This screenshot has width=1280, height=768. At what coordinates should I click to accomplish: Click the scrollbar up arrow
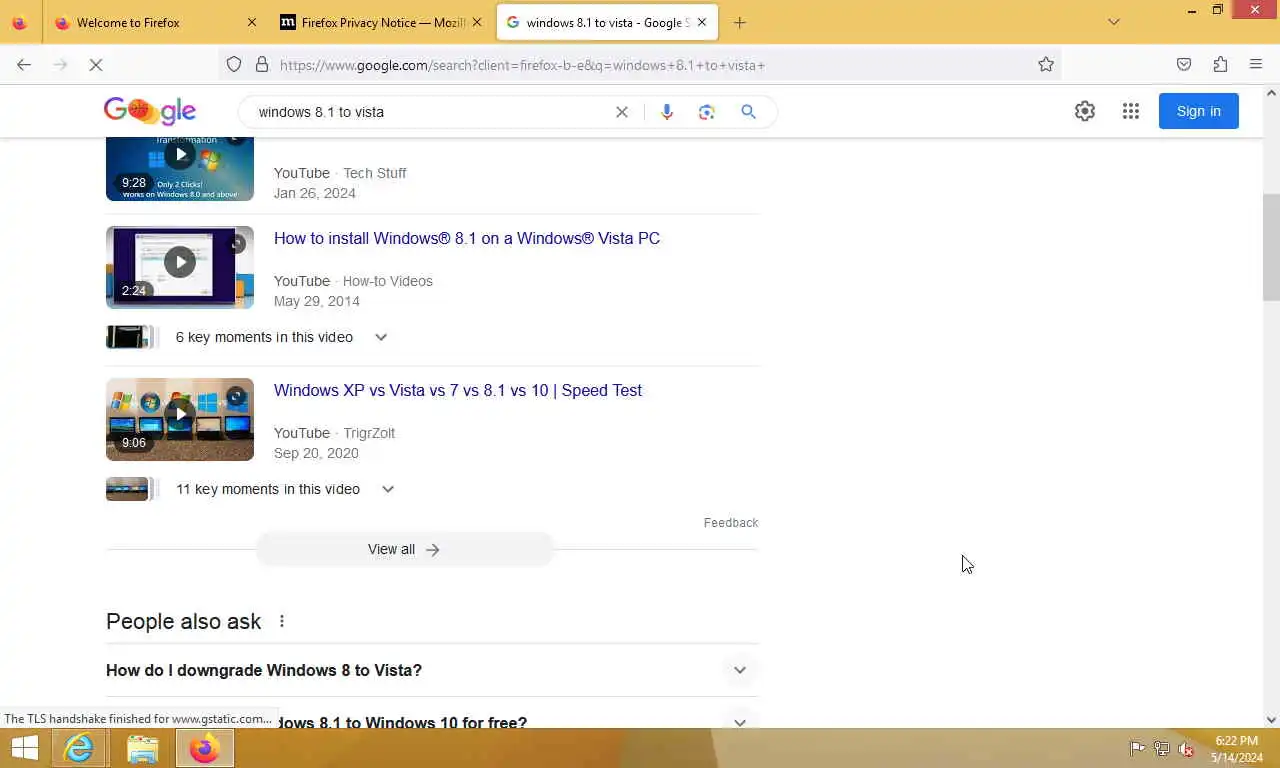[x=1271, y=93]
